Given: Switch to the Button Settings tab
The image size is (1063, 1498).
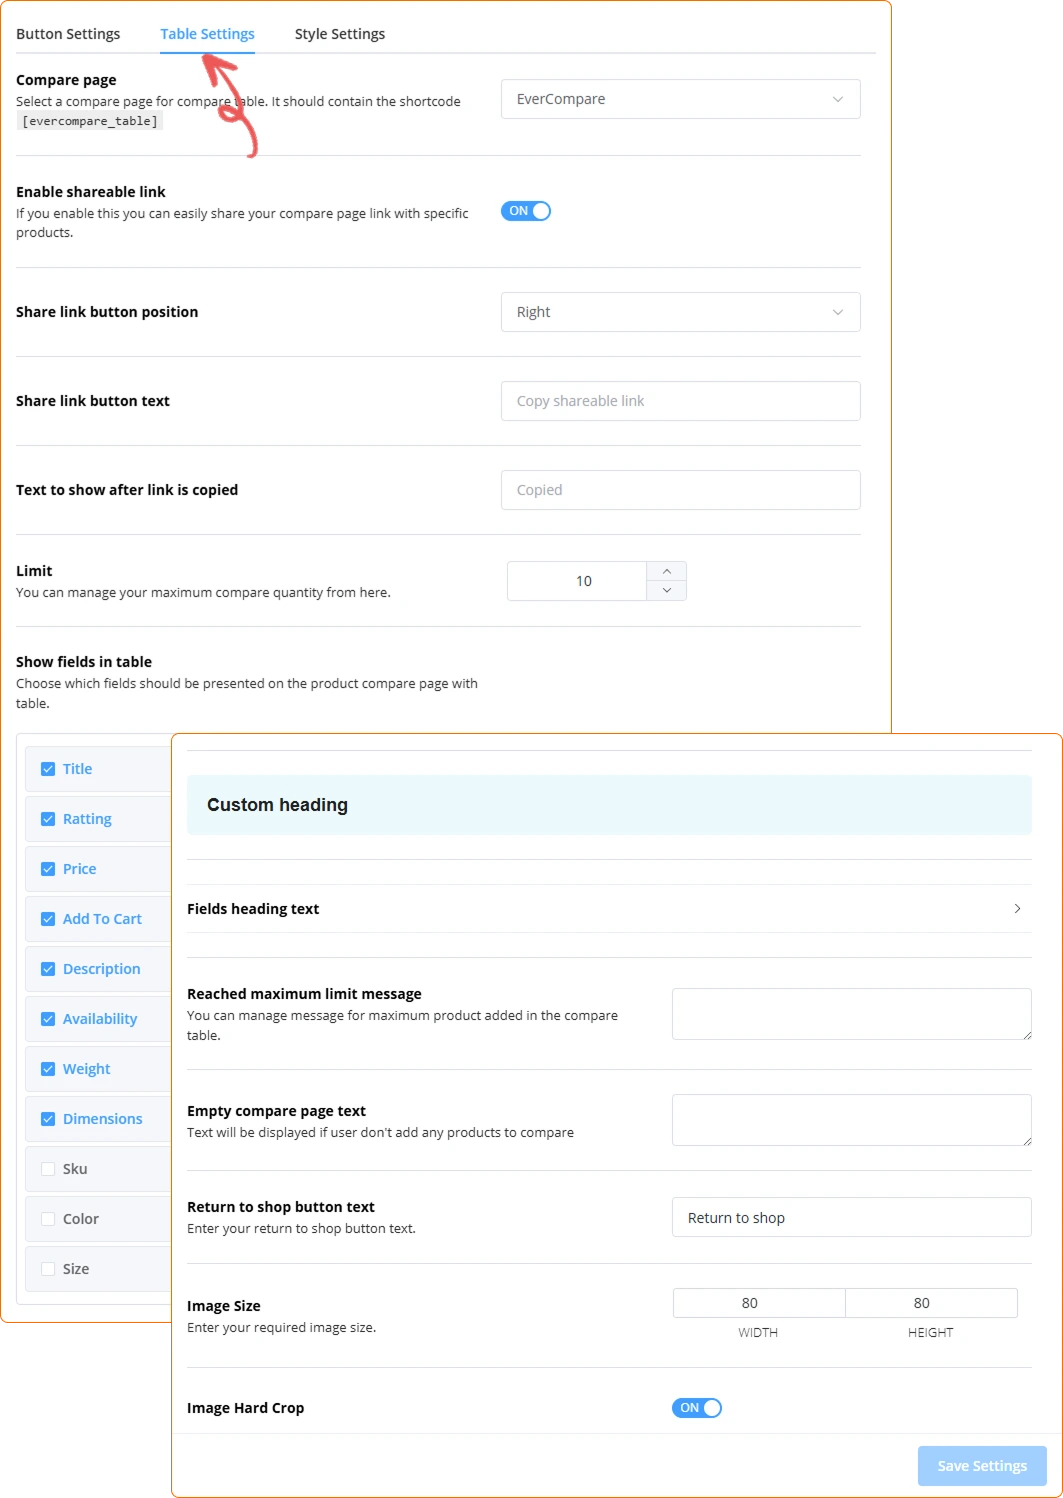Looking at the screenshot, I should 68,34.
